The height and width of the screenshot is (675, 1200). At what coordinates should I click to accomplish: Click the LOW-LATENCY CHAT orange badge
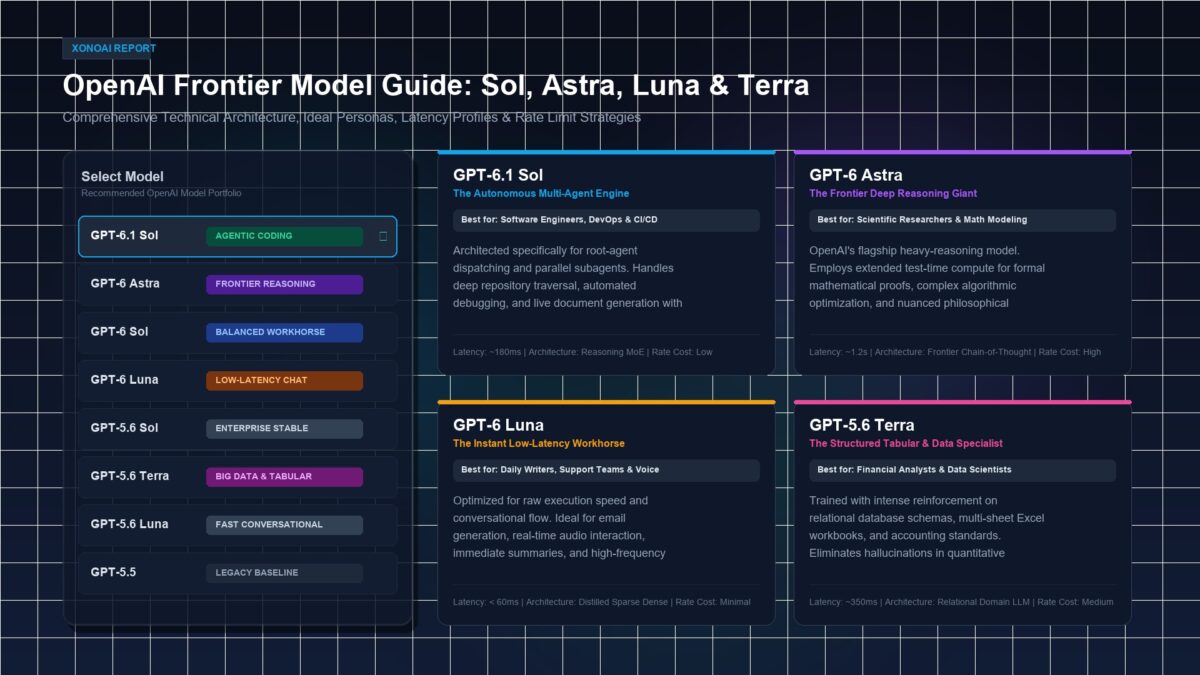(284, 380)
